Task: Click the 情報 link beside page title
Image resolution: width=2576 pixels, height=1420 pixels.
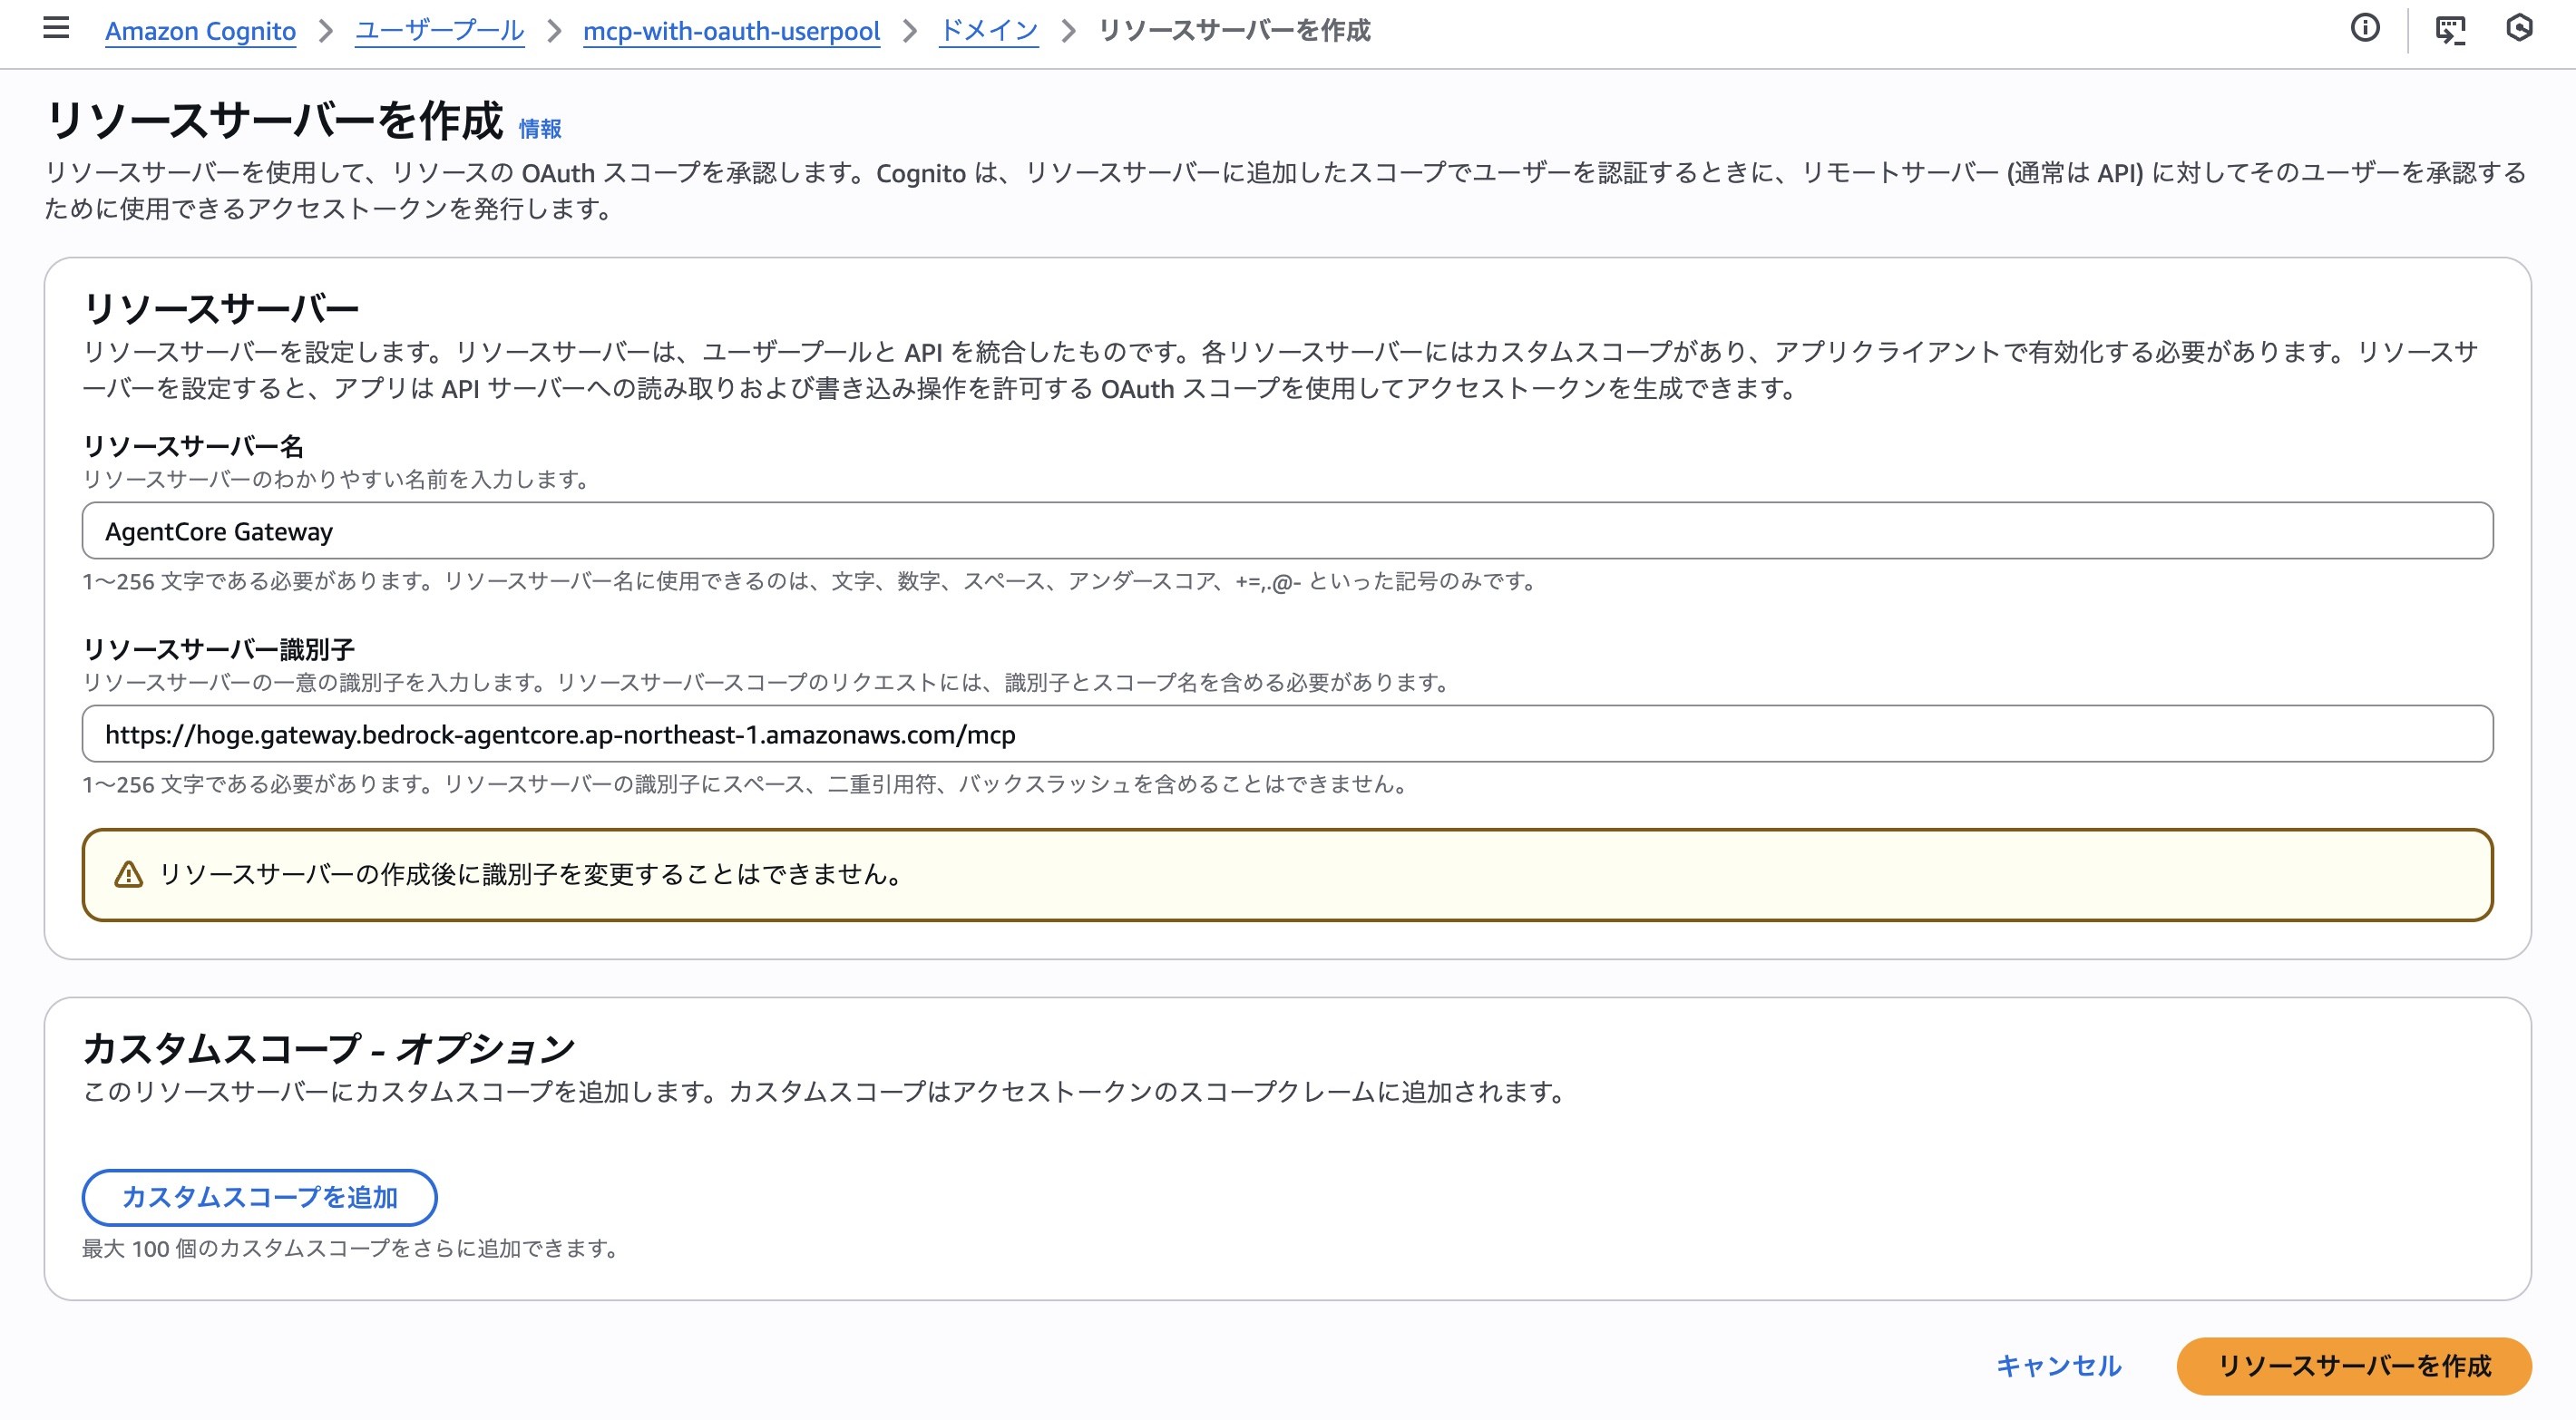Action: pos(540,129)
